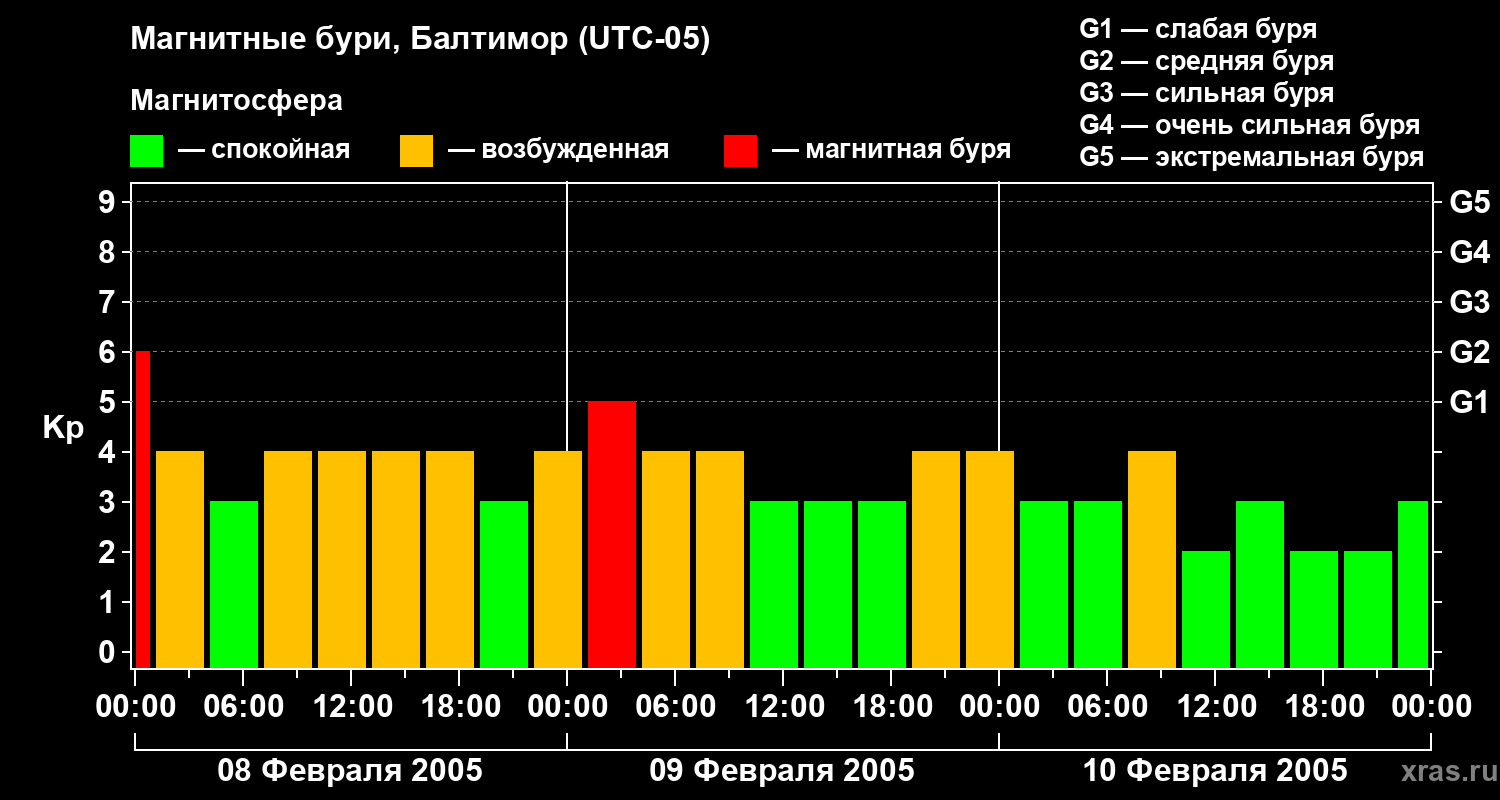Click the 'Kp' axis label
This screenshot has width=1500, height=800.
63,427
